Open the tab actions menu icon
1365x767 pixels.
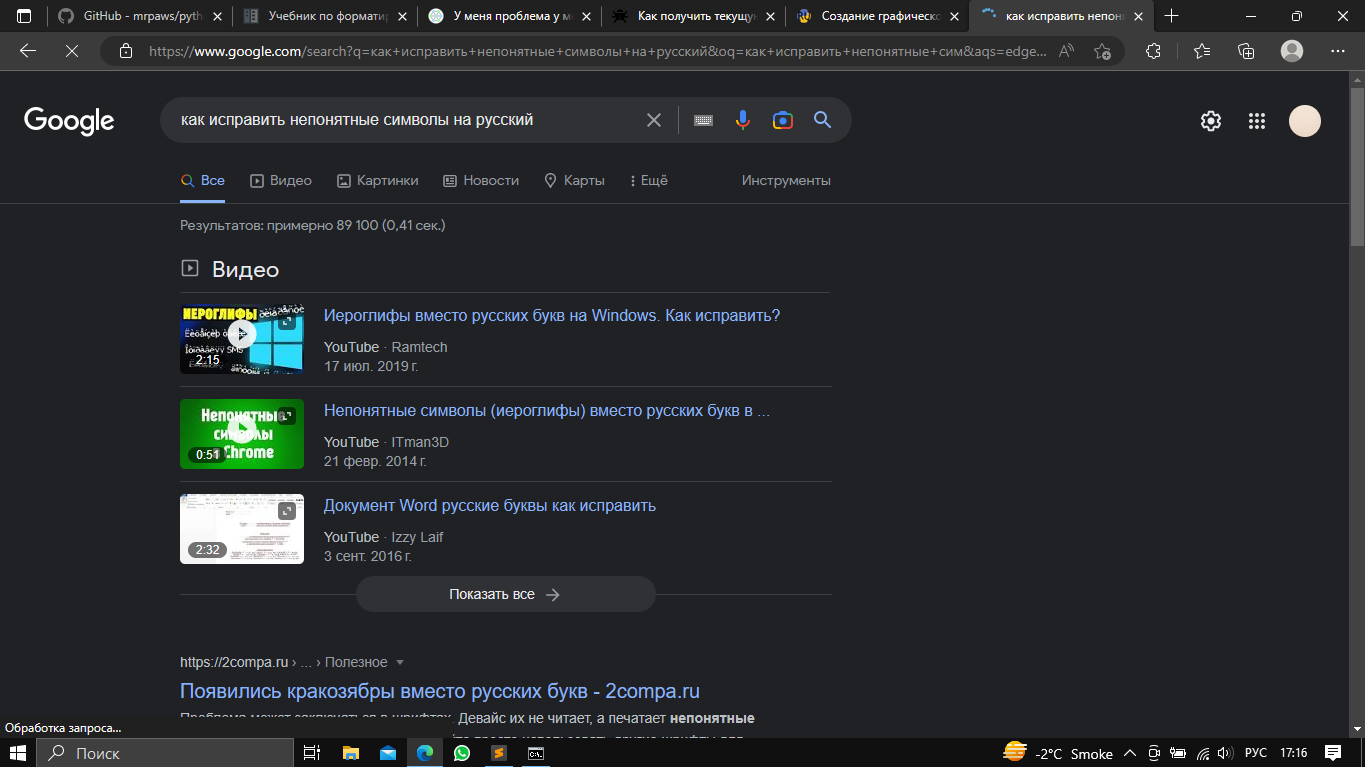[x=24, y=16]
